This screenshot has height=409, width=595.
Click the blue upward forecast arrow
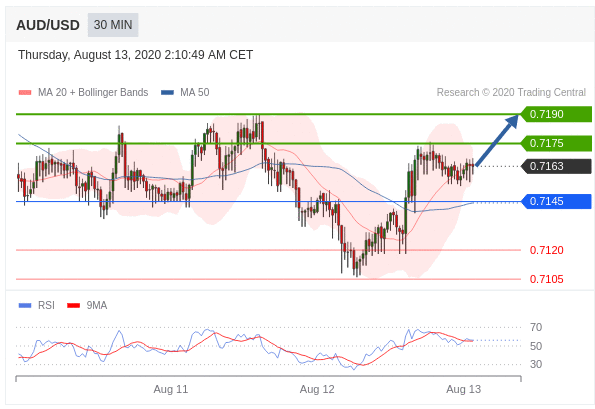(x=497, y=140)
